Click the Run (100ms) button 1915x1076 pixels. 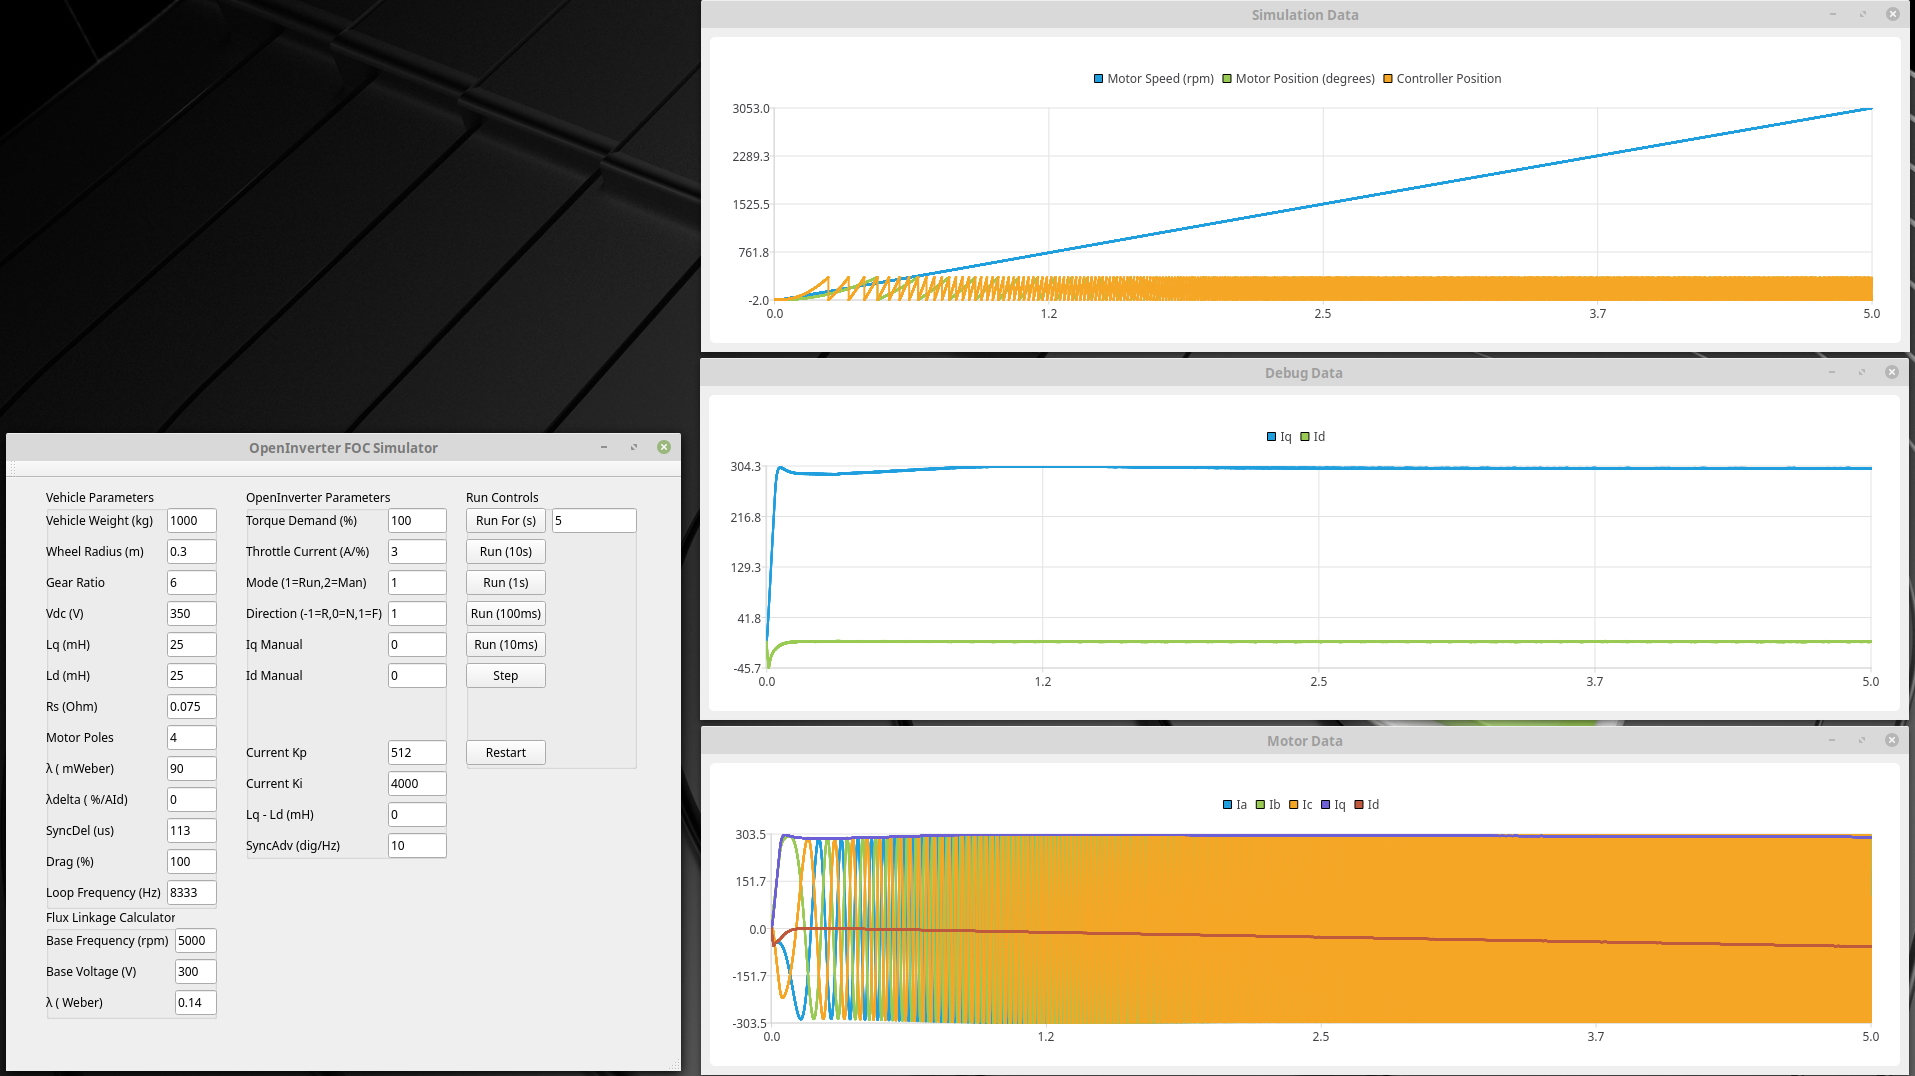[x=505, y=614]
